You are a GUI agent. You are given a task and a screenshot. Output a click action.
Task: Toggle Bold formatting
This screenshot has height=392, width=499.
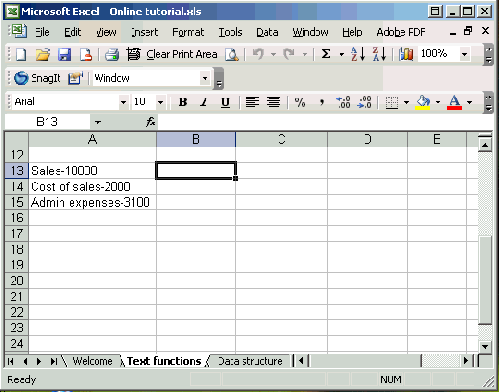[183, 102]
